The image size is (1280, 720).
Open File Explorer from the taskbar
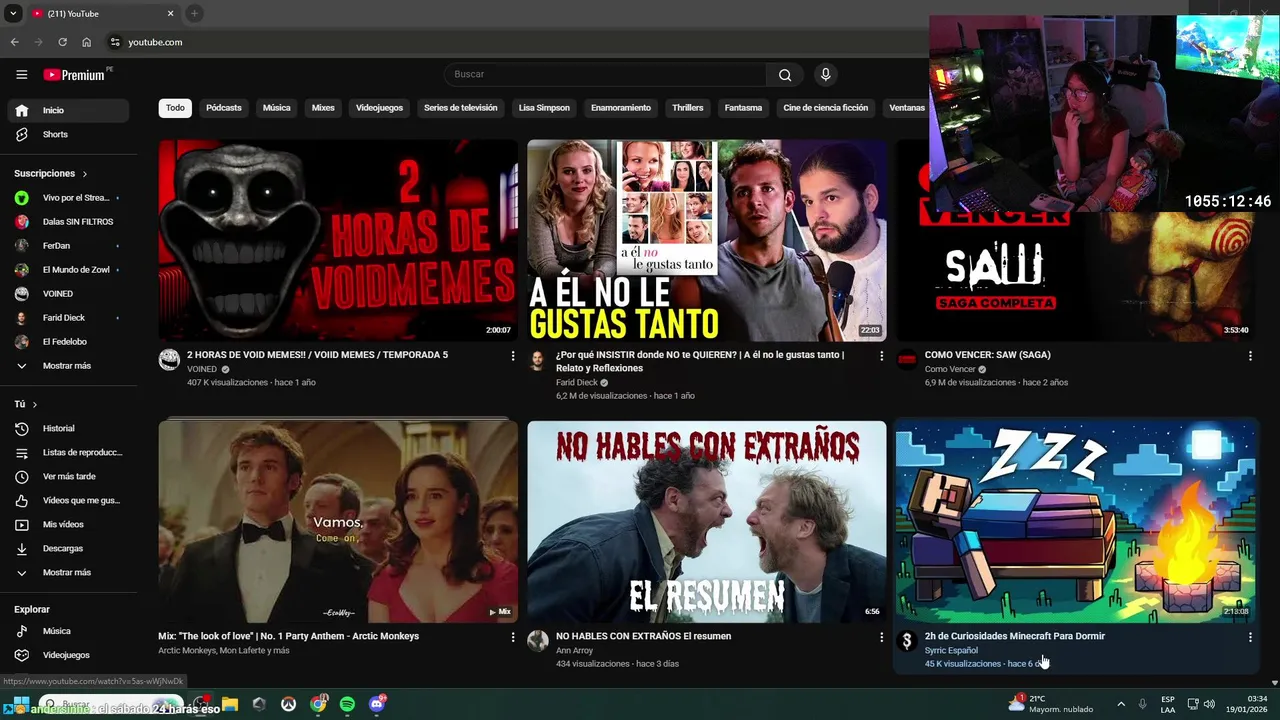pos(229,704)
